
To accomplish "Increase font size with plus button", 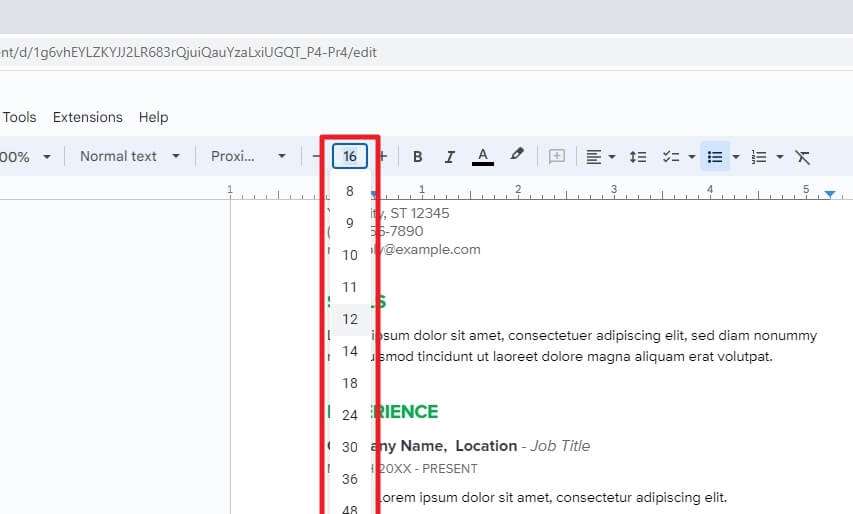I will (383, 157).
